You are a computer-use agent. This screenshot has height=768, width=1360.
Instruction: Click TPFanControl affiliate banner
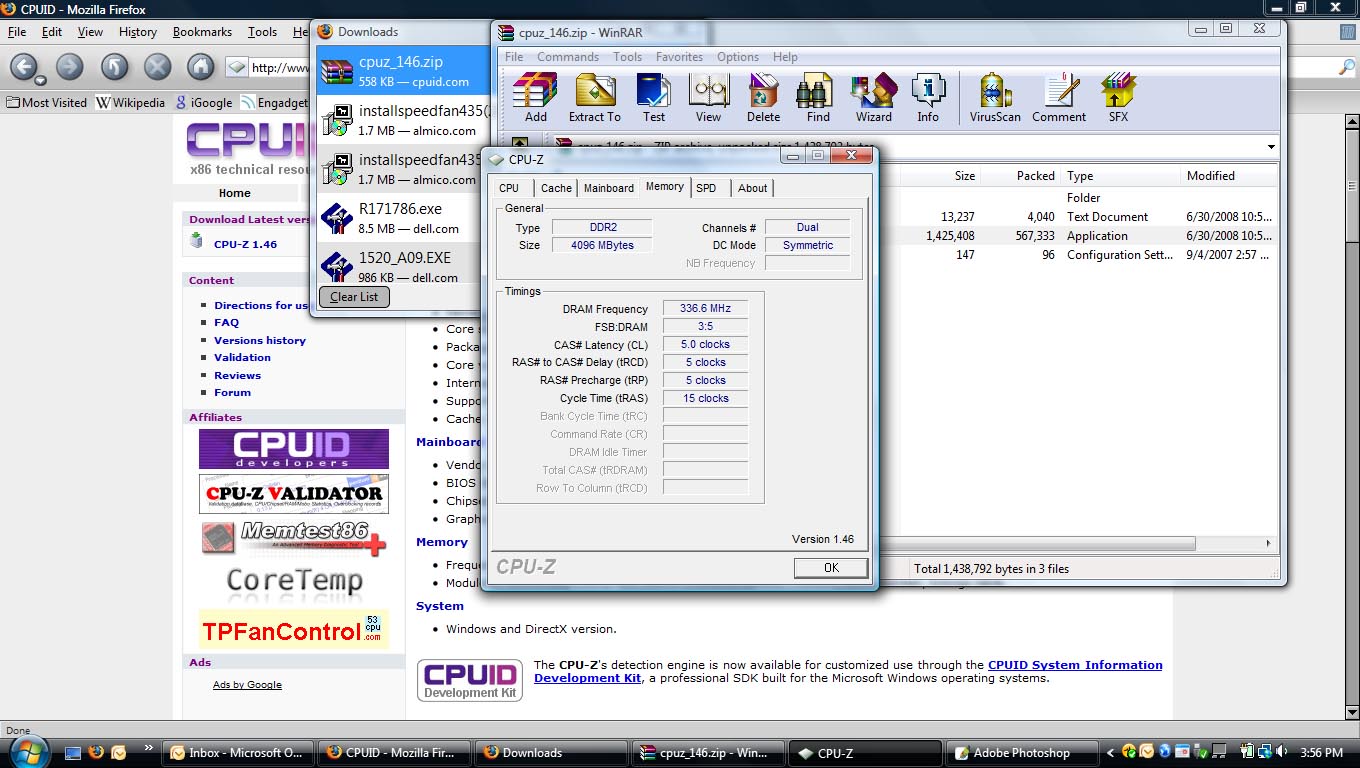point(294,630)
